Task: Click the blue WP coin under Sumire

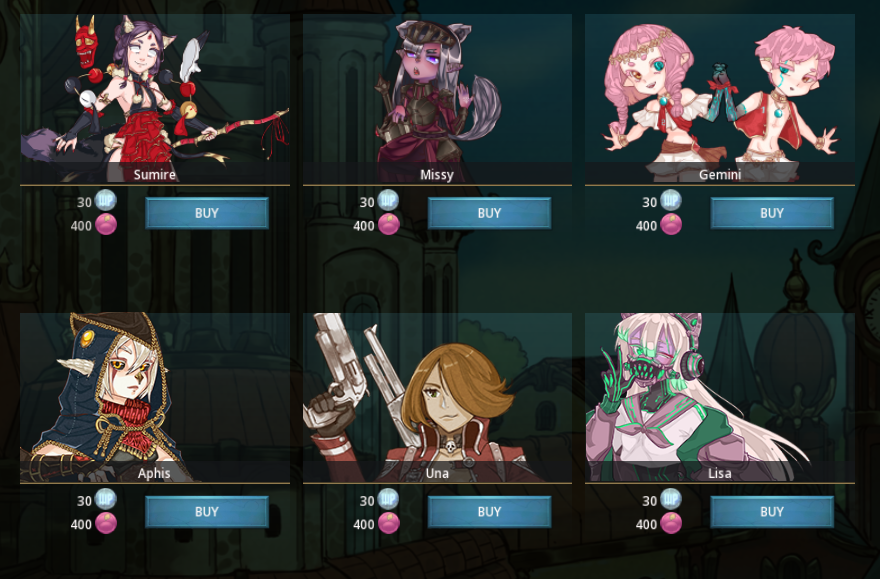Action: pos(106,200)
